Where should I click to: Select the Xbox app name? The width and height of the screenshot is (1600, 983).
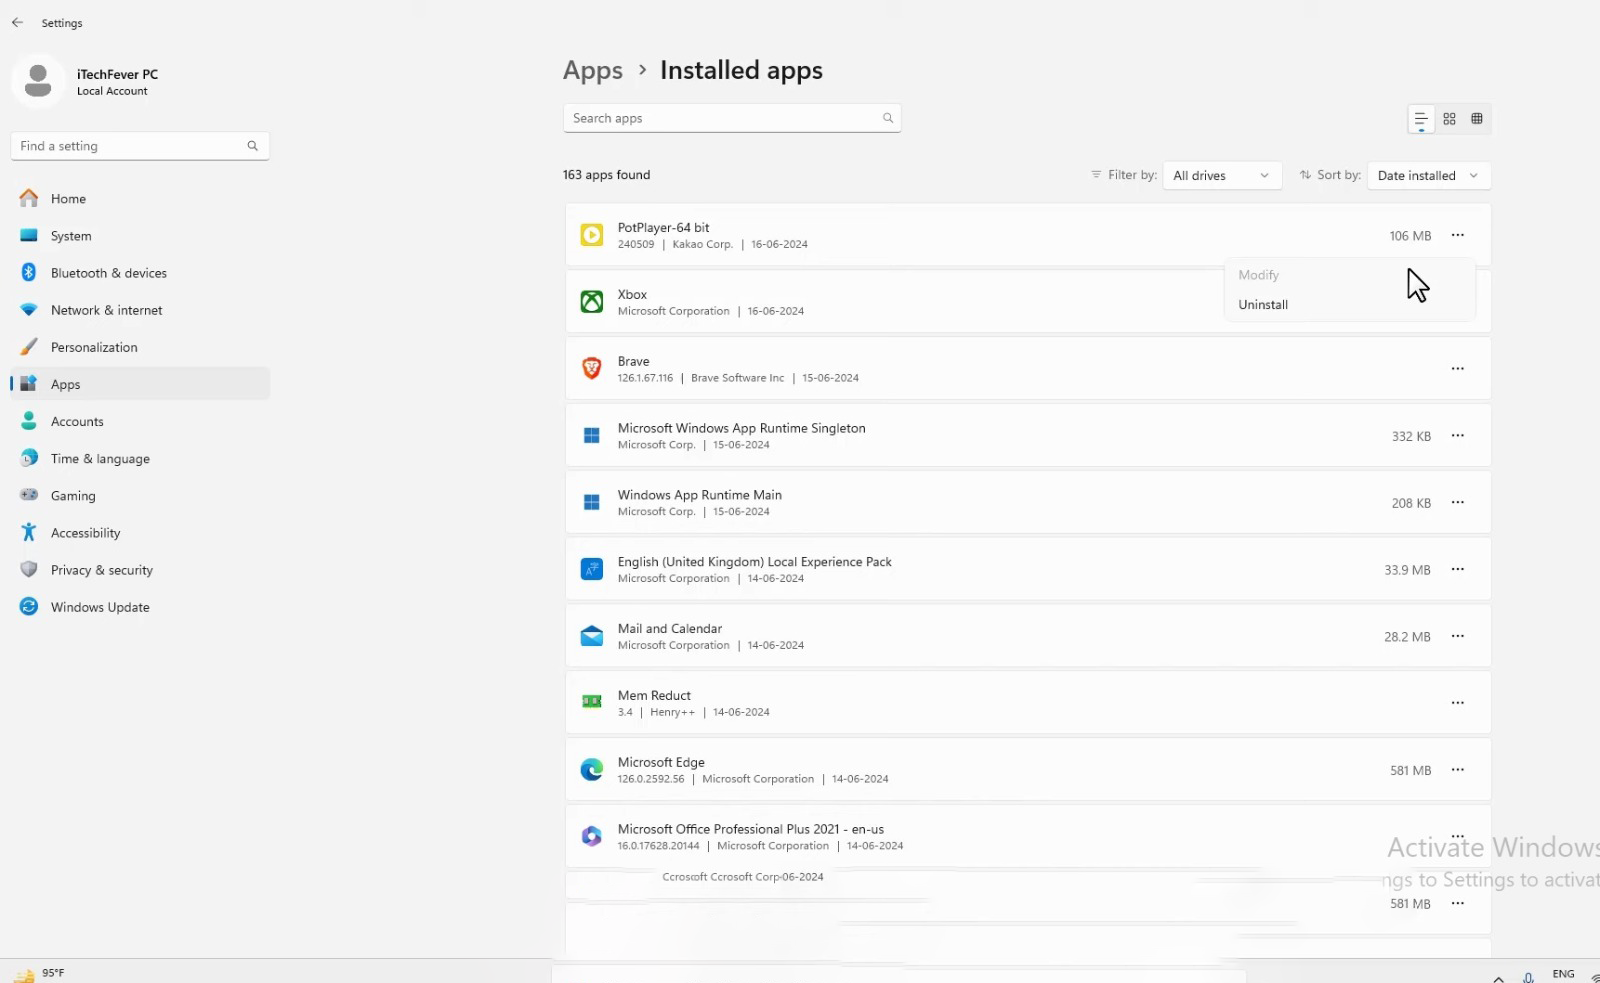(632, 295)
